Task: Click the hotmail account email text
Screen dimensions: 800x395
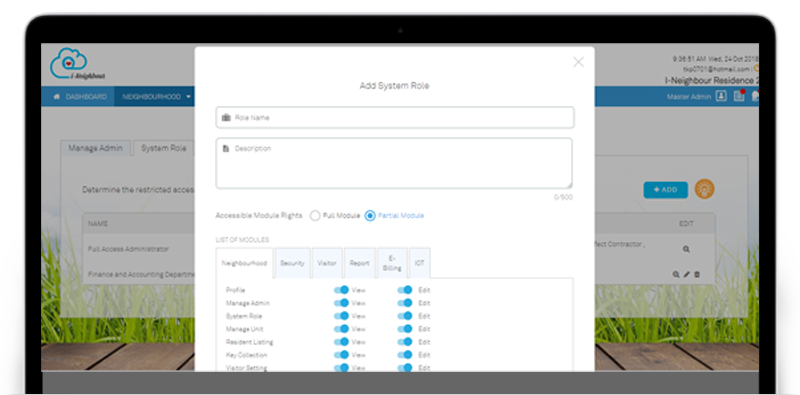Action: click(x=716, y=68)
